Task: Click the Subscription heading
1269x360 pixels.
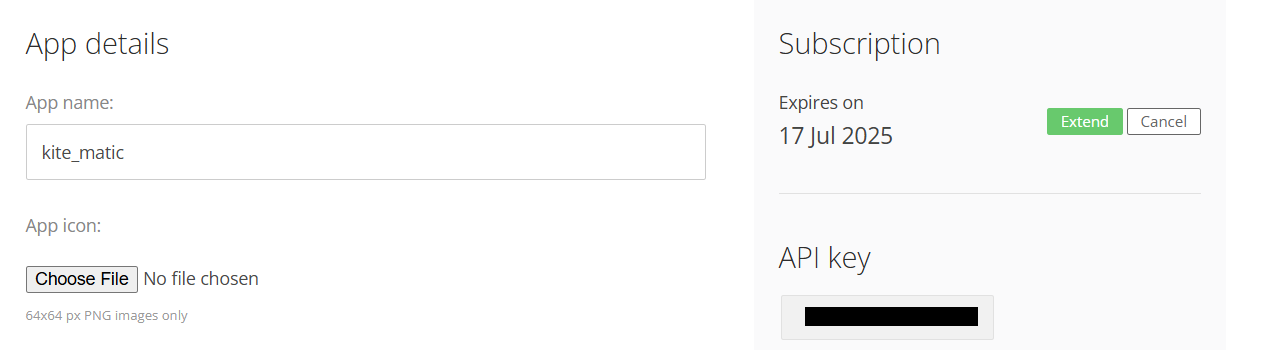Action: (x=859, y=44)
